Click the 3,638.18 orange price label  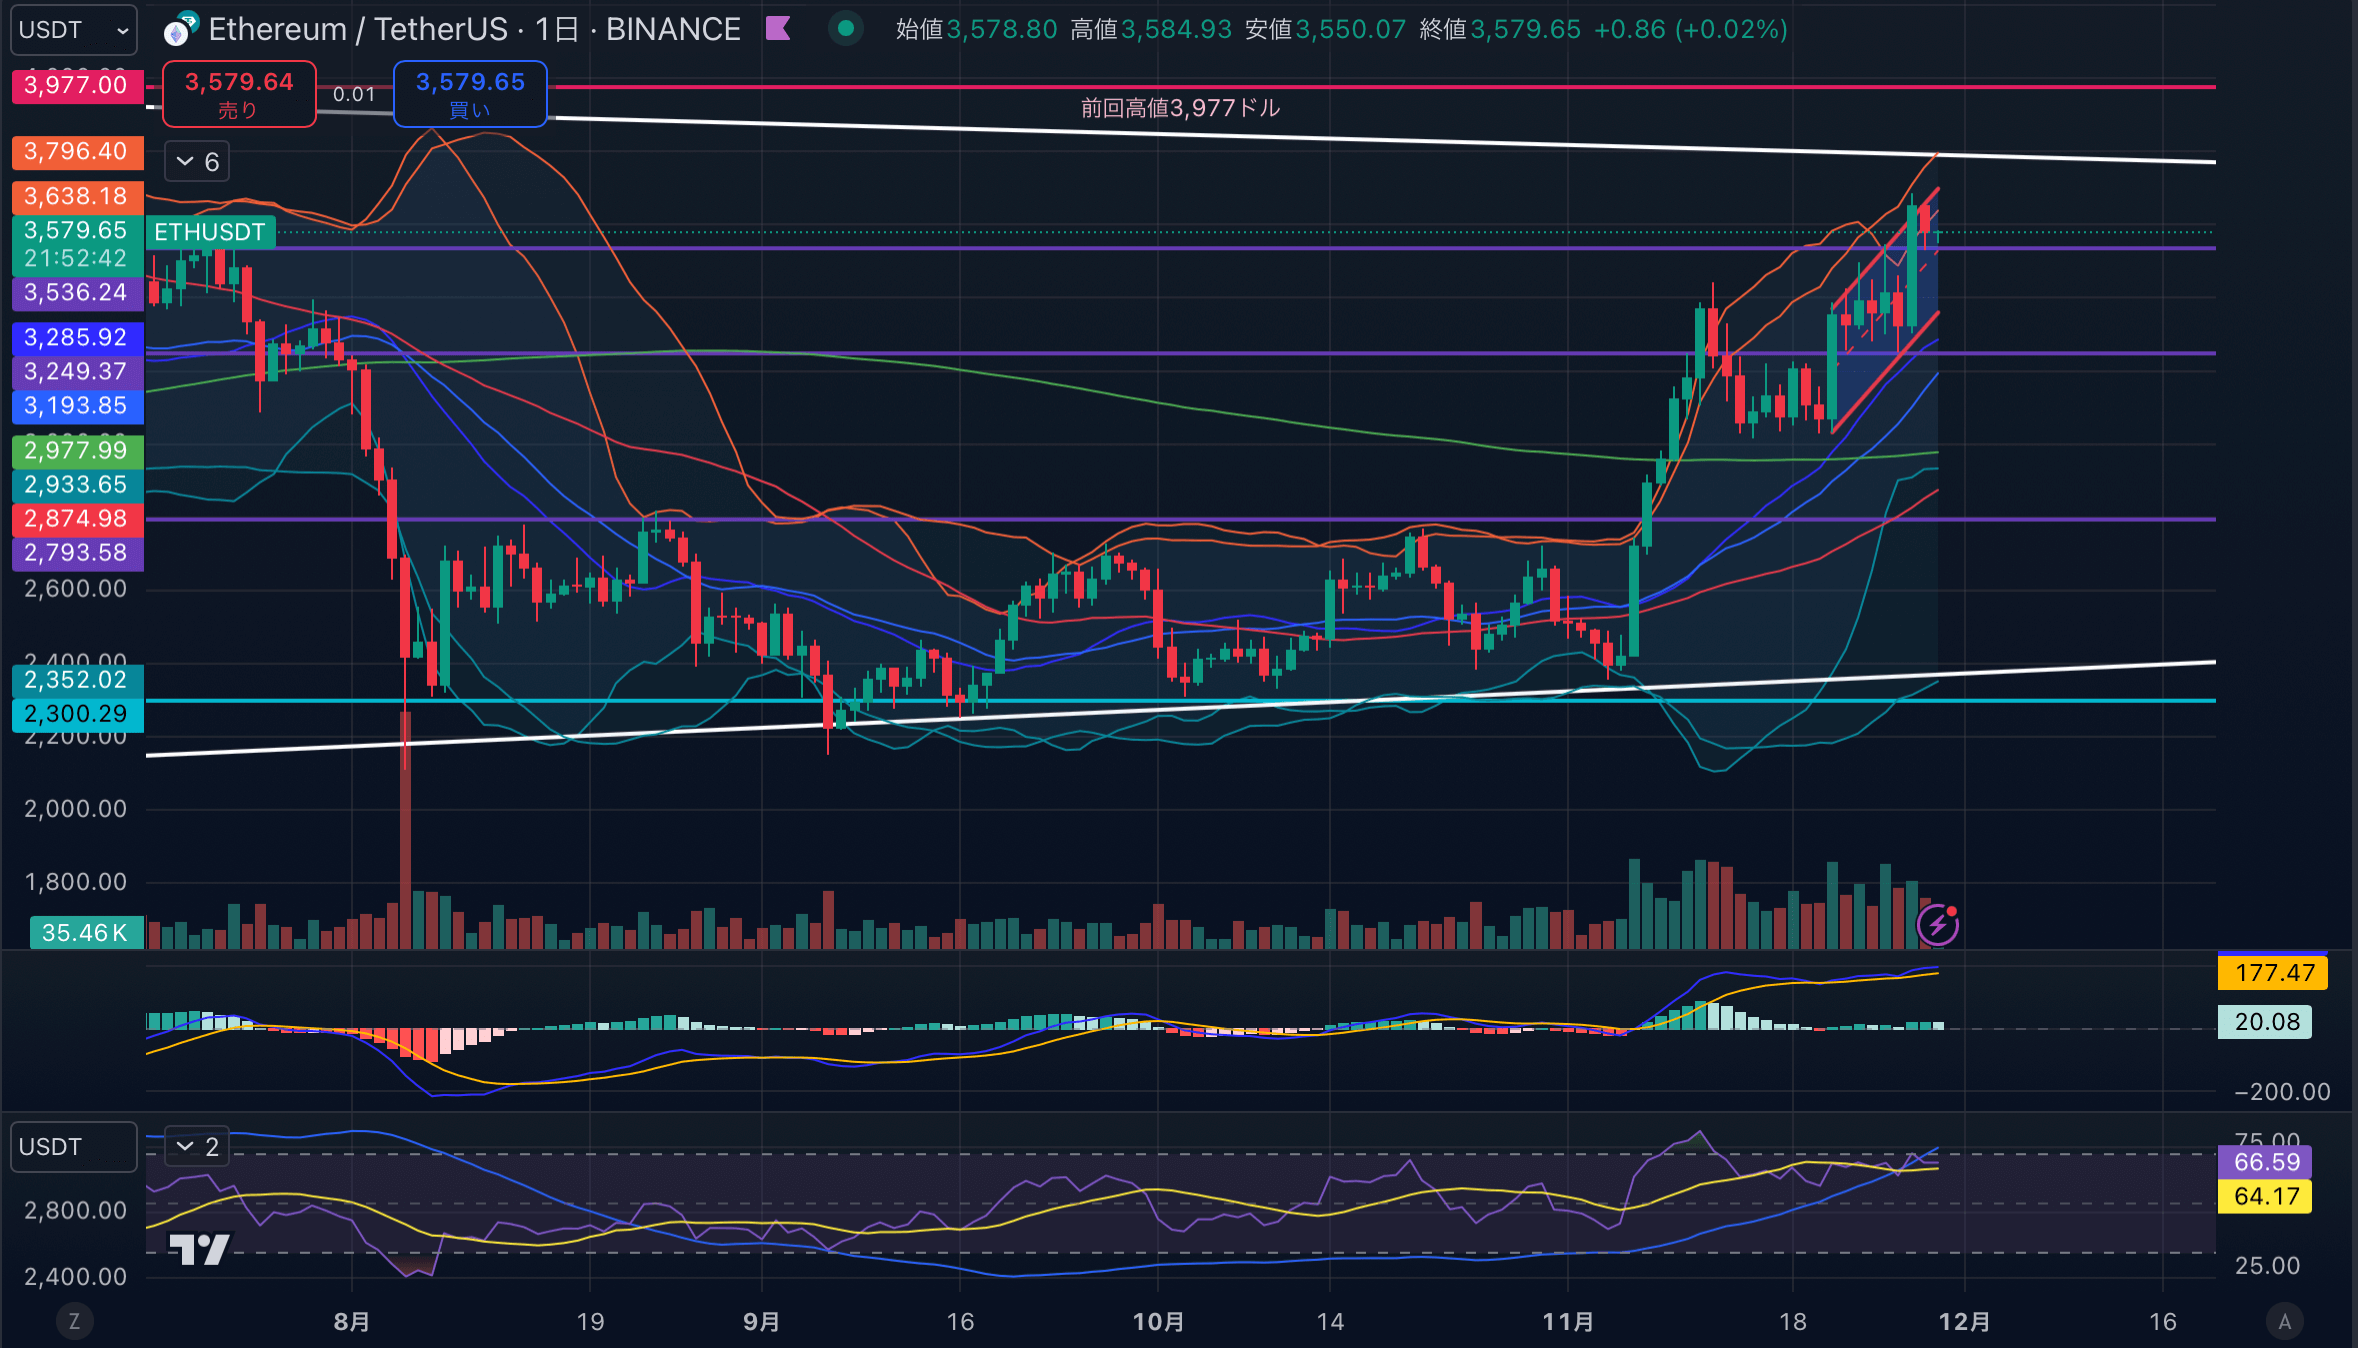pos(77,196)
